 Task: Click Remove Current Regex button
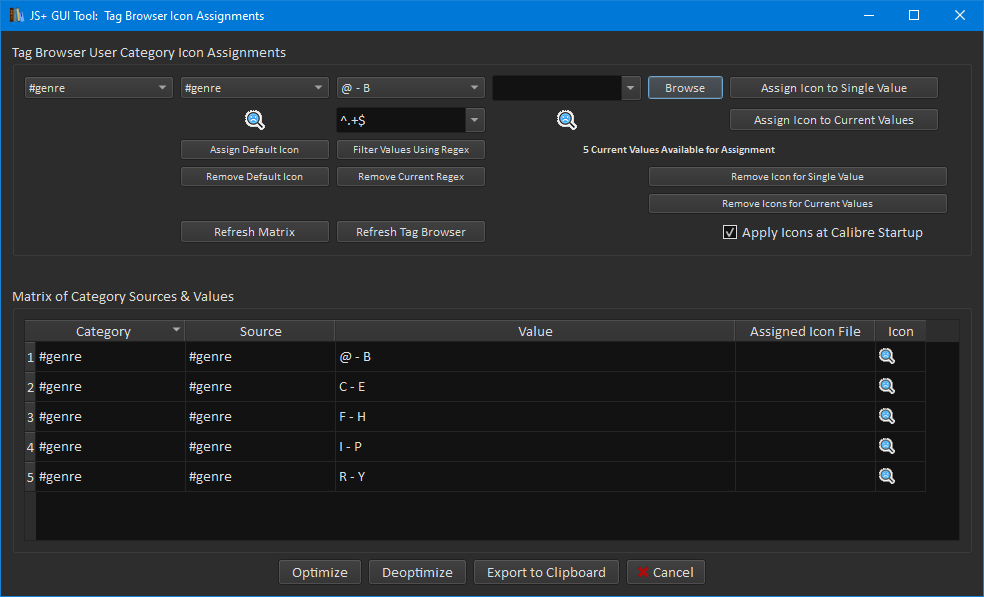point(410,176)
